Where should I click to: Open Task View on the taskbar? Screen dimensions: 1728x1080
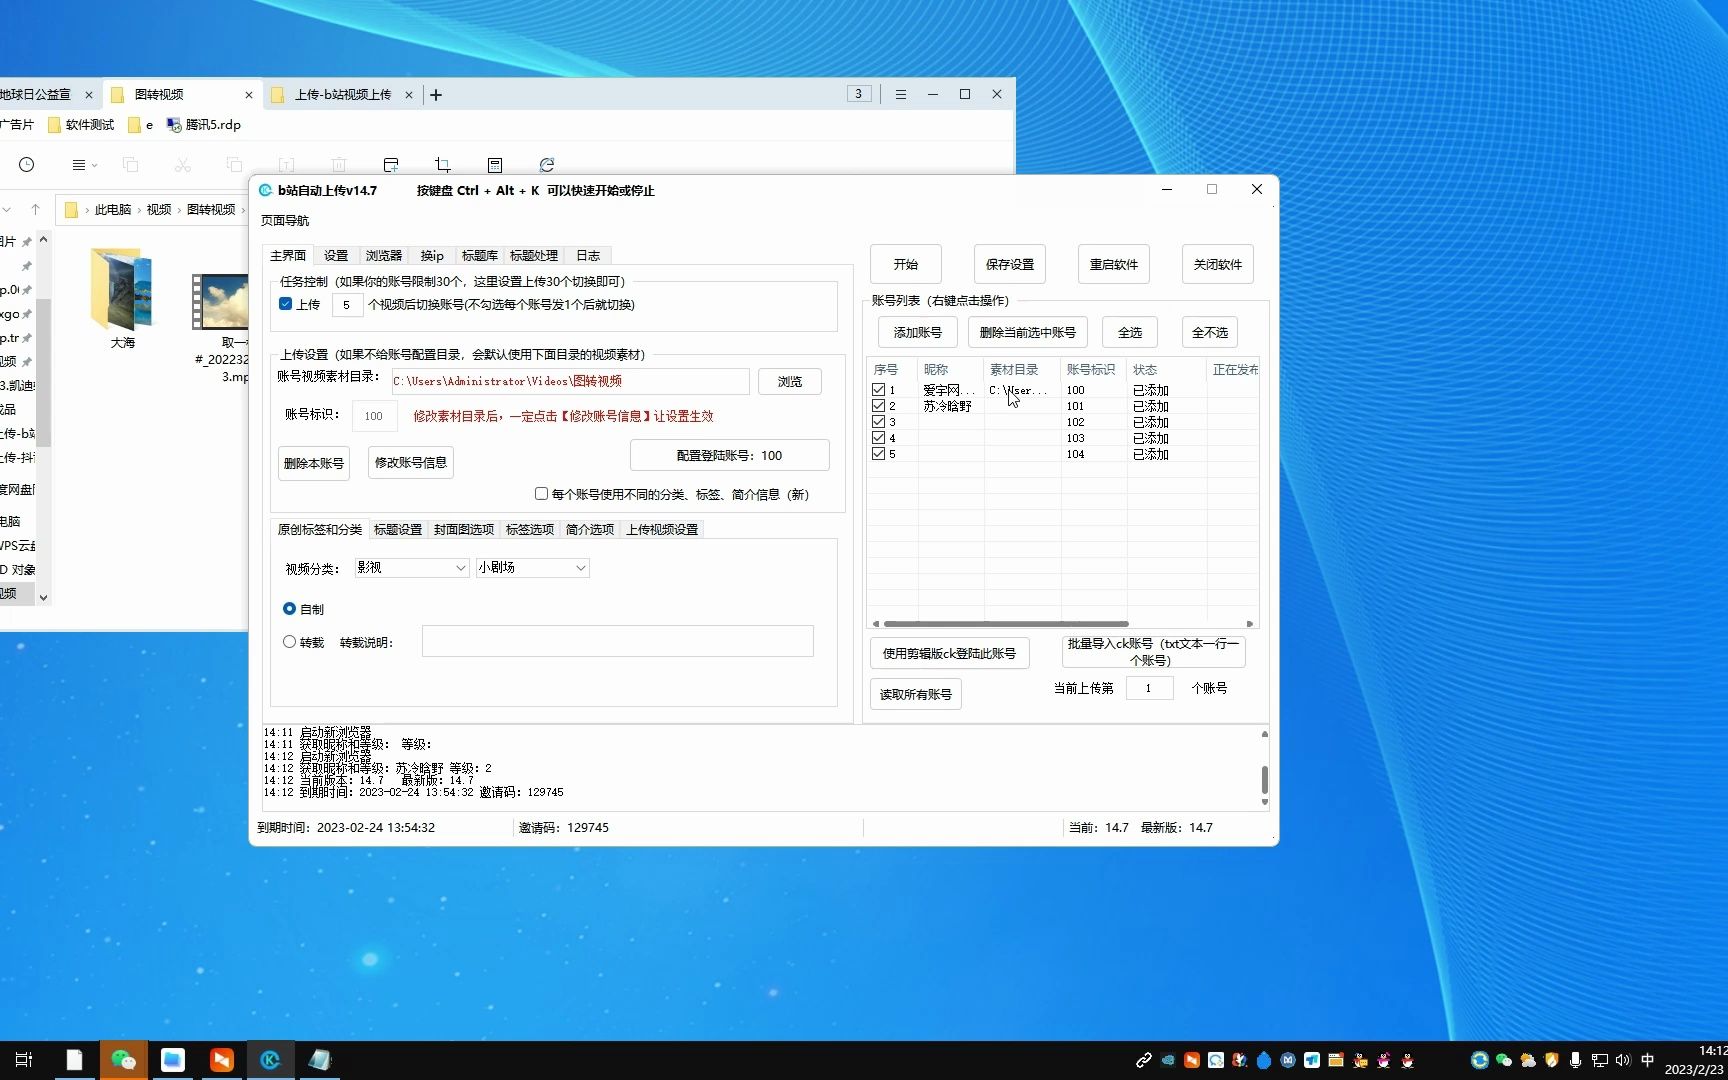click(x=24, y=1060)
